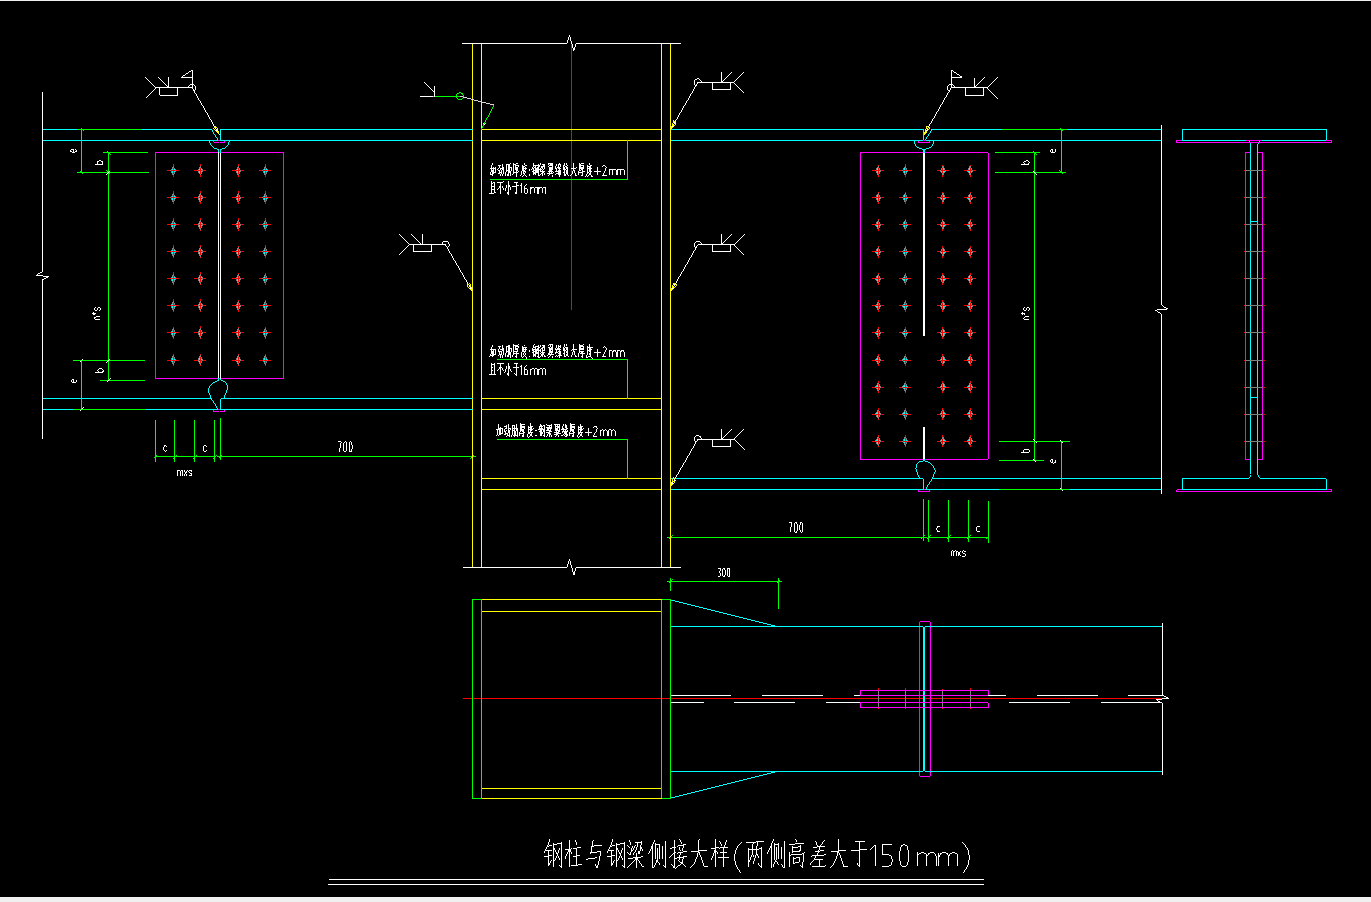Select the red centerline in the plan view
The height and width of the screenshot is (902, 1371).
coord(815,698)
